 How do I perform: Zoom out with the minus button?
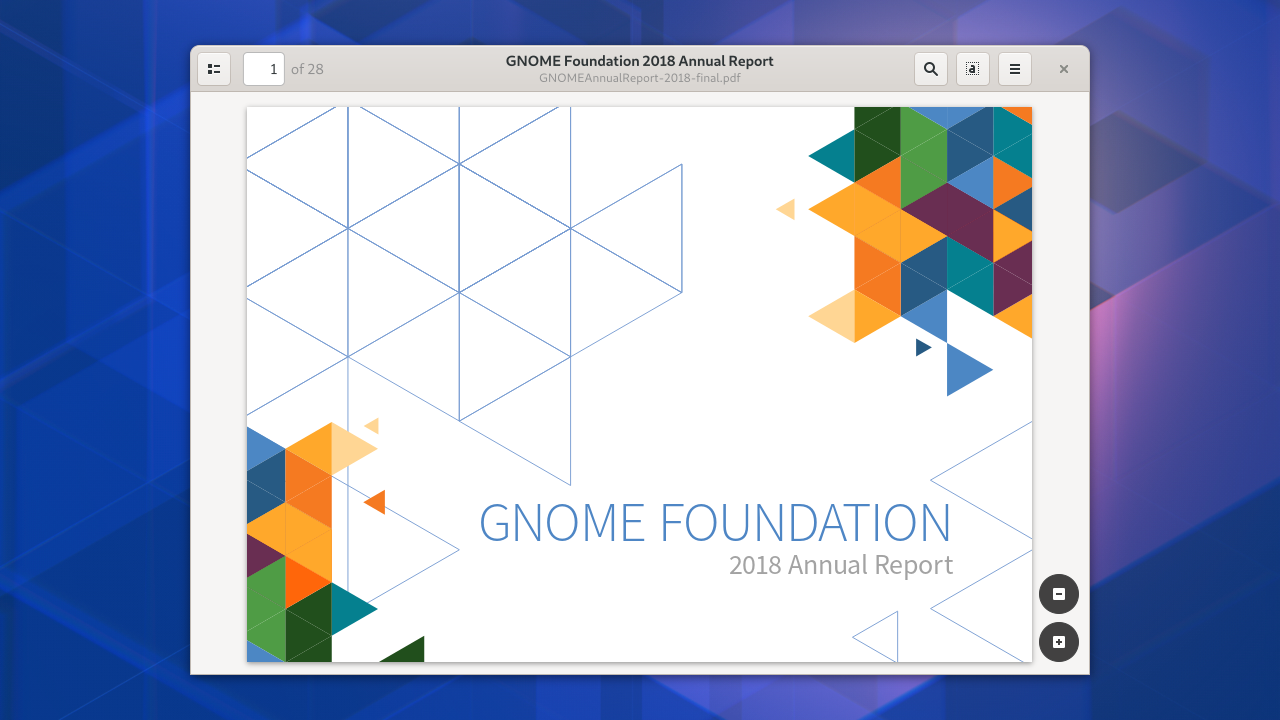pyautogui.click(x=1059, y=594)
